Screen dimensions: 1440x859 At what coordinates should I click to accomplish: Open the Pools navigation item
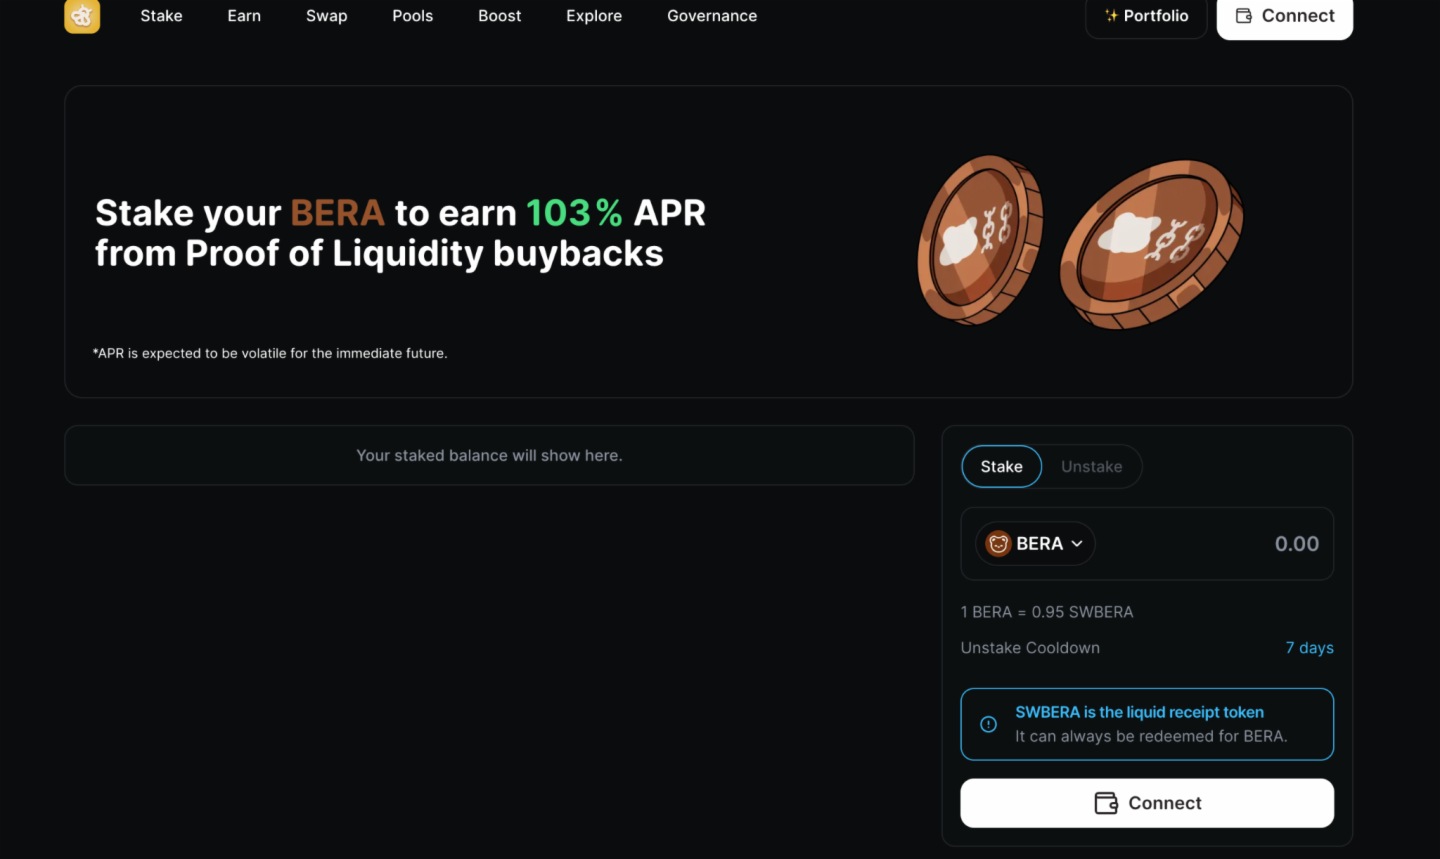coord(412,16)
